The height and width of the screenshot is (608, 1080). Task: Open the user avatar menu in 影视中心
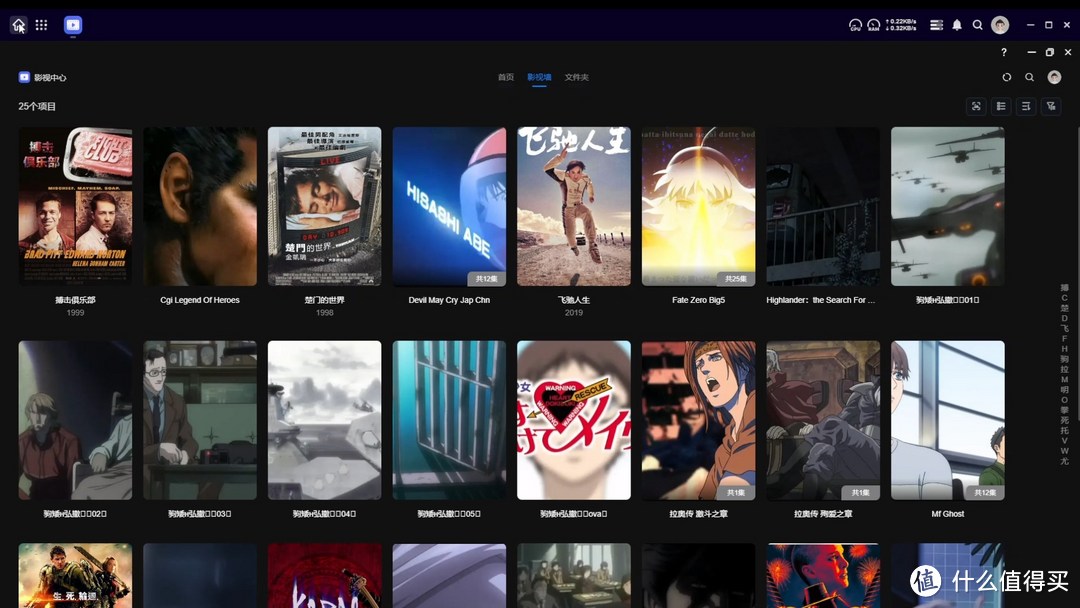[x=1054, y=77]
